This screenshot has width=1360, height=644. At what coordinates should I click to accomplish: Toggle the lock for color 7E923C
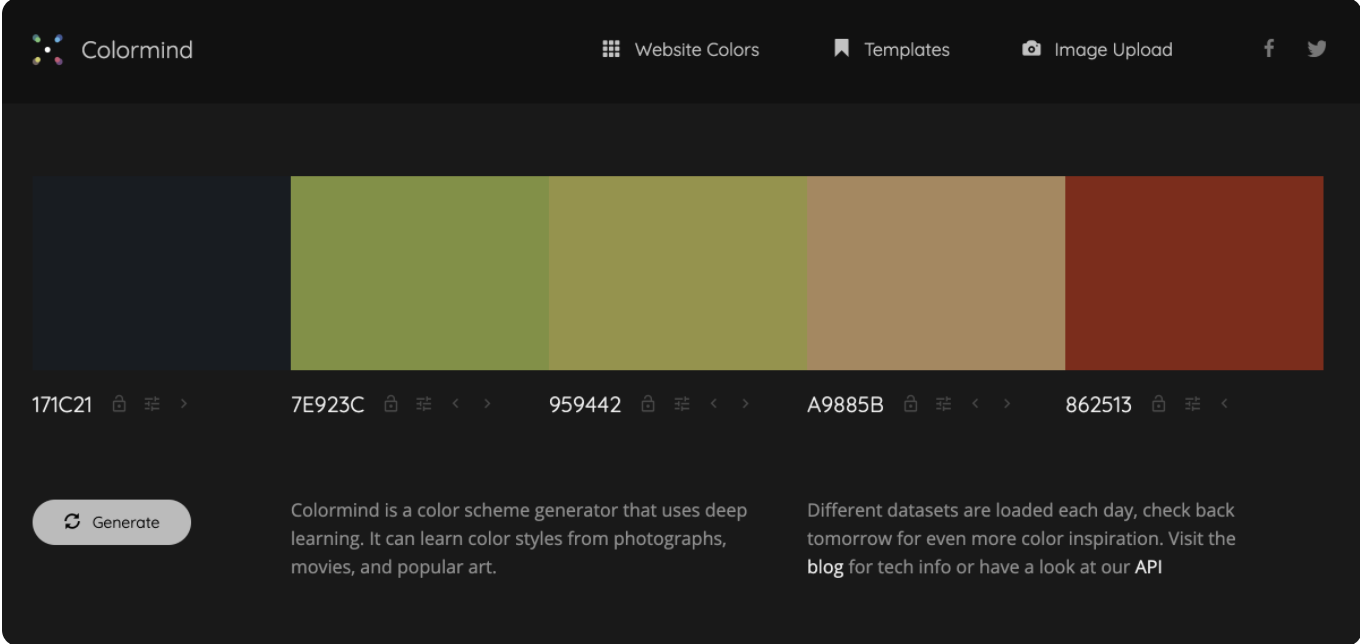(391, 404)
